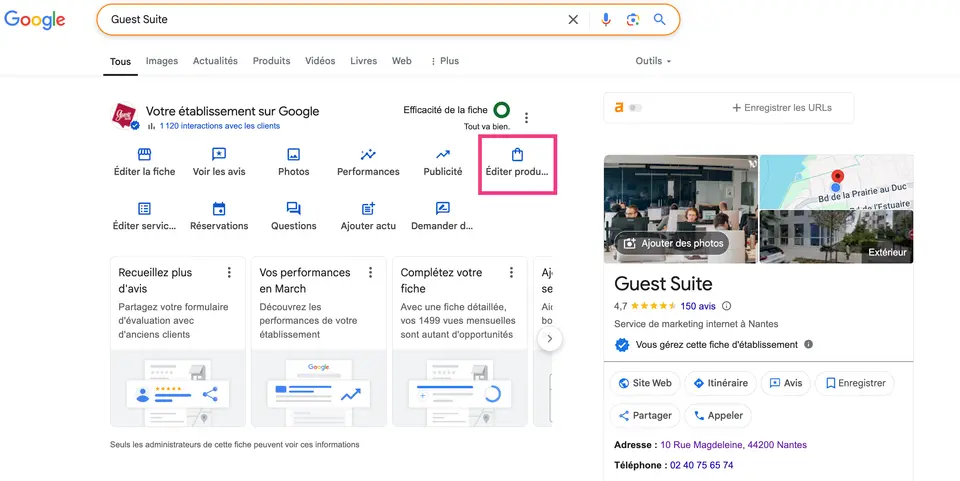
Task: Click the Site Web button
Action: pos(645,383)
